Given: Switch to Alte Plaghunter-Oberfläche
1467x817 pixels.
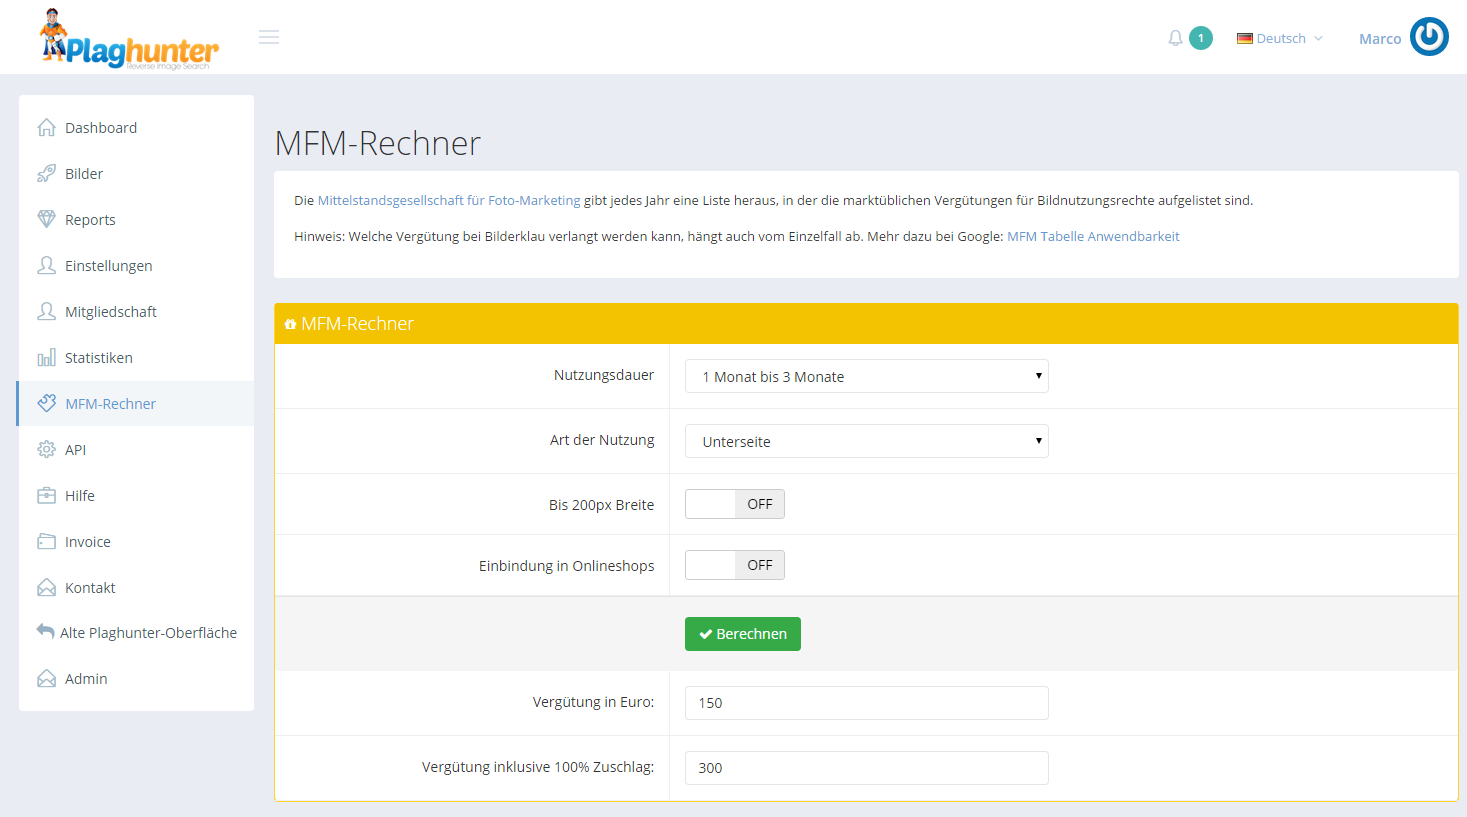Looking at the screenshot, I should click(136, 632).
